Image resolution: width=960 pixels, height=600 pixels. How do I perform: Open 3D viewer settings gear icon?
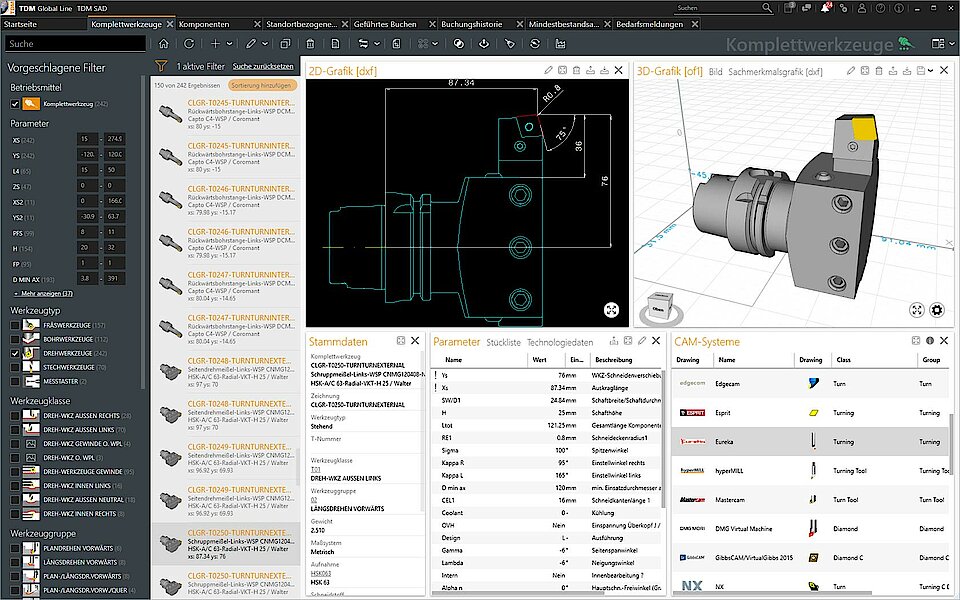pos(937,311)
